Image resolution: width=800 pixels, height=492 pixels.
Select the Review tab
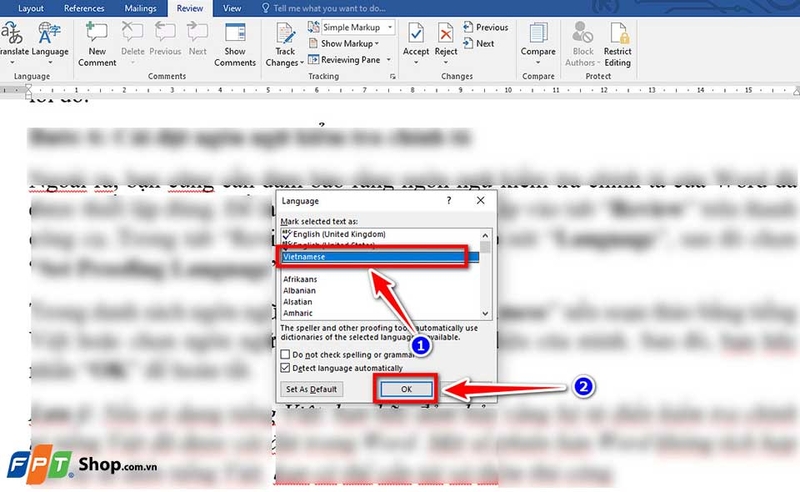190,8
